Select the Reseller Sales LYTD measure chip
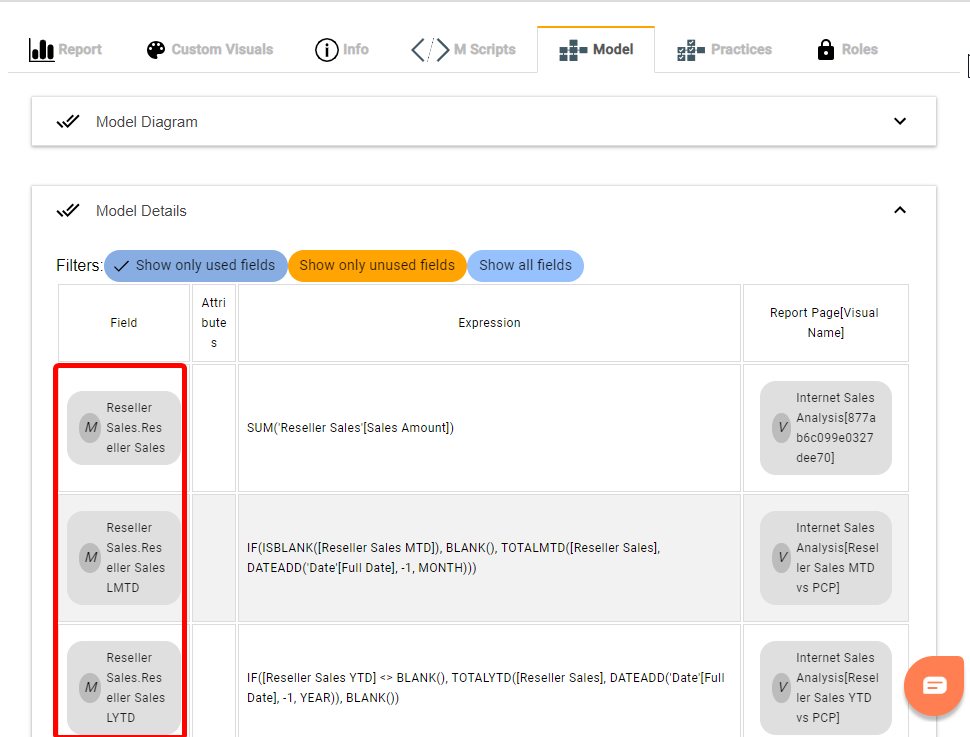Screen dimensions: 970x737 [124, 687]
